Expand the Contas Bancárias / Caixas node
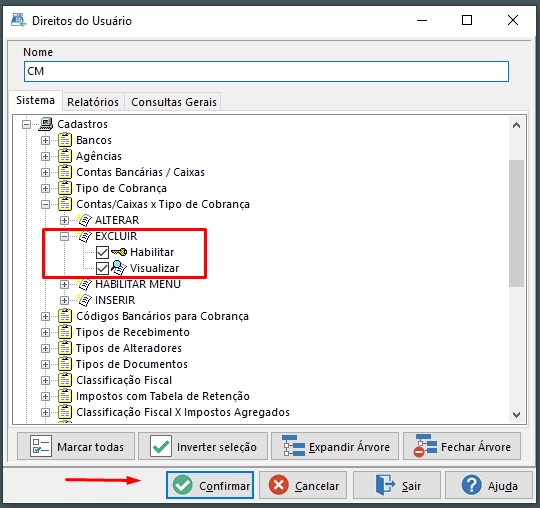Viewport: 540px width, 508px height. click(45, 172)
